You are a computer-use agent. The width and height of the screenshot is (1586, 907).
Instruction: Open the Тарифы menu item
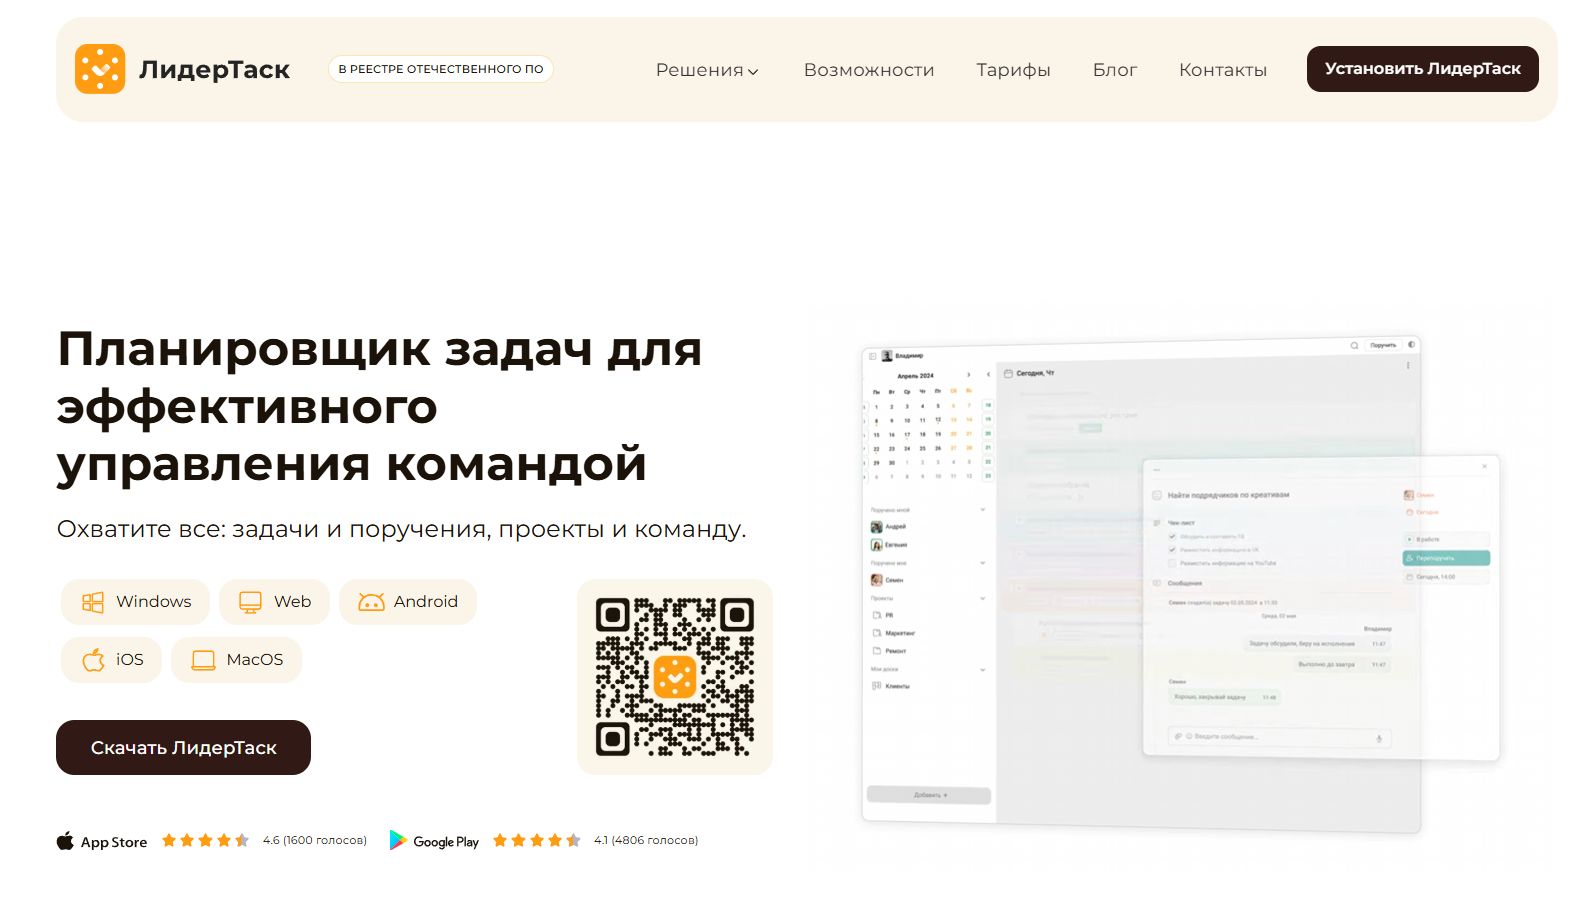click(1013, 70)
